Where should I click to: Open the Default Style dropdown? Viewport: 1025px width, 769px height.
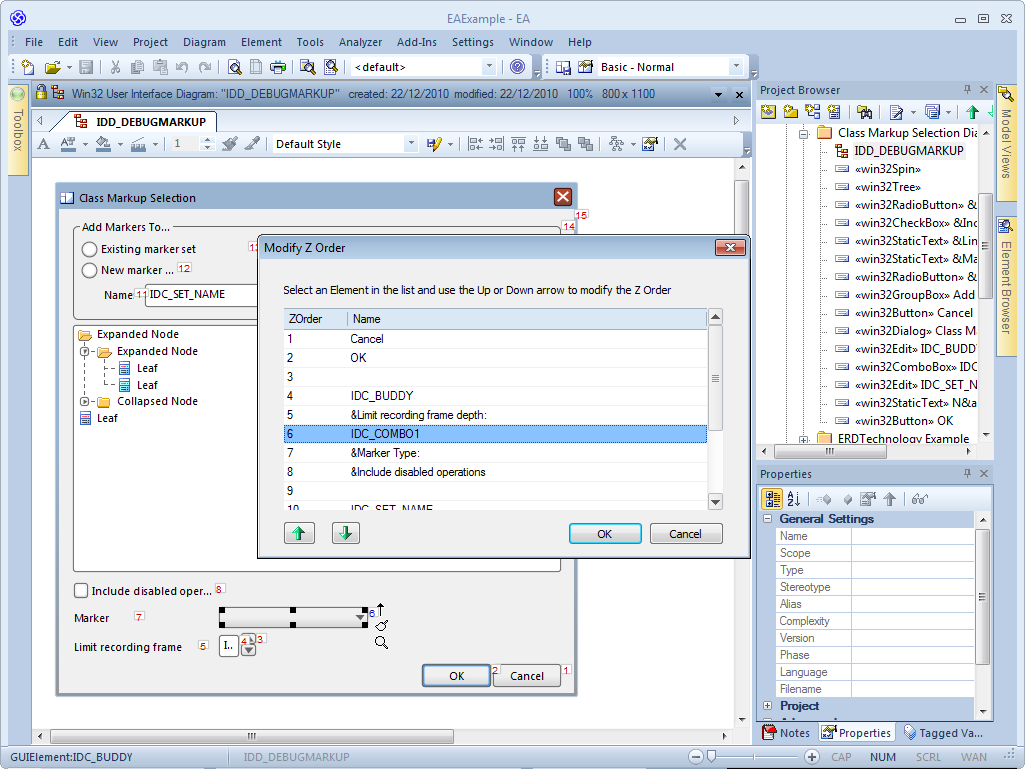pos(411,143)
